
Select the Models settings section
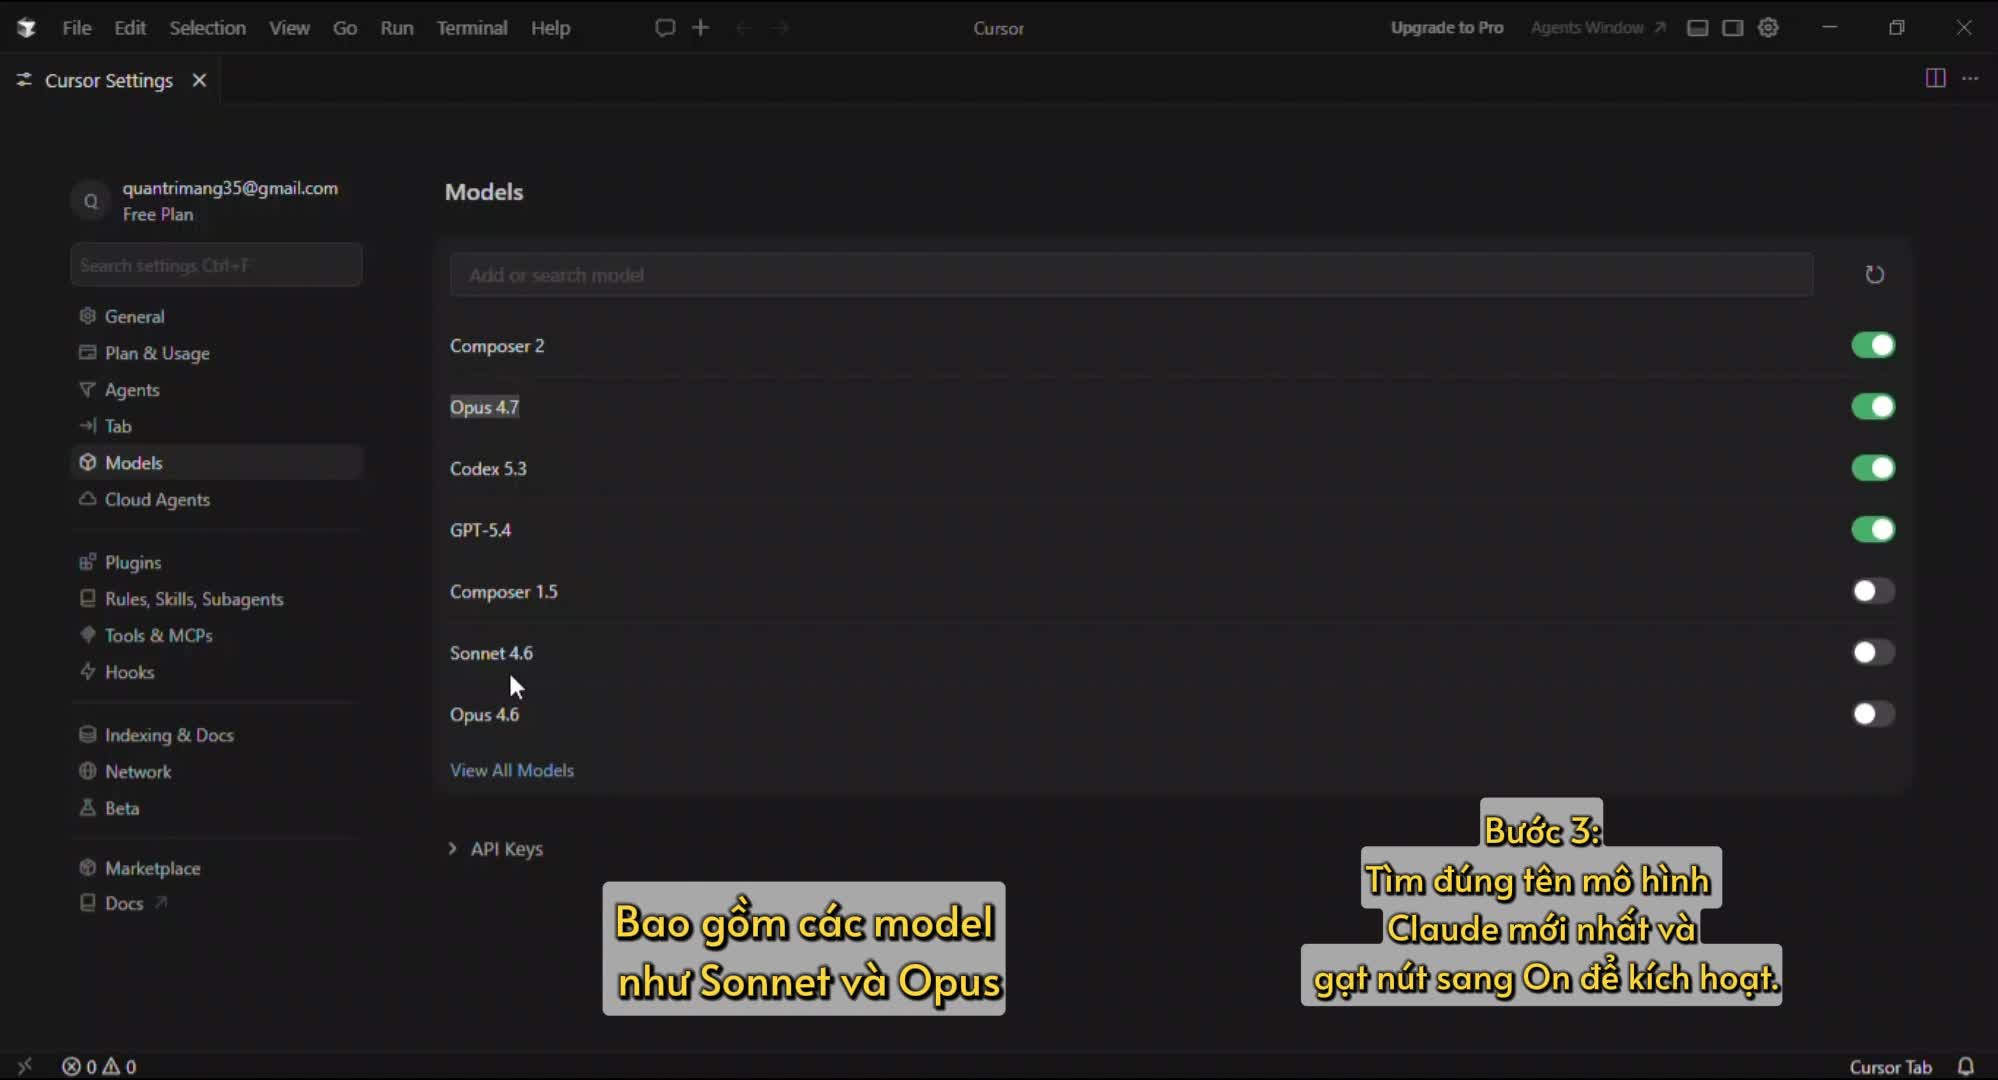216,463
